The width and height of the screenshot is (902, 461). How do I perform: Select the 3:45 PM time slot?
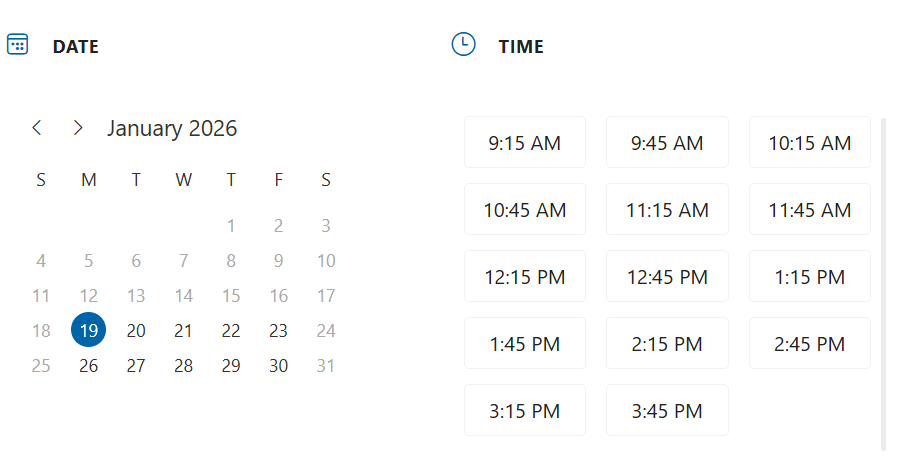click(x=667, y=411)
